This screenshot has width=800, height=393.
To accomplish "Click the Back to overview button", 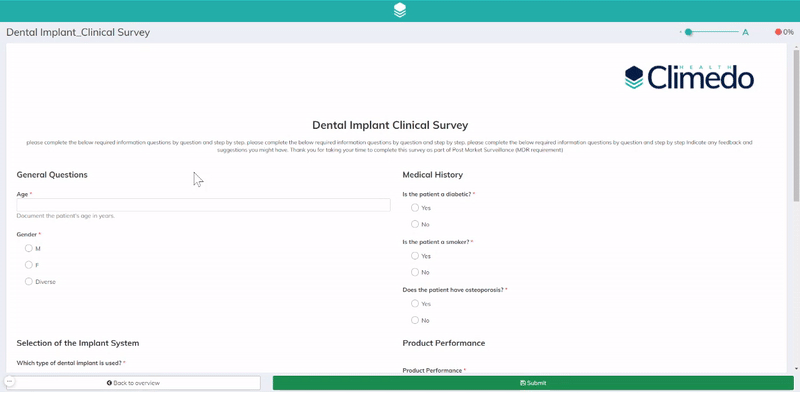I will point(133,383).
